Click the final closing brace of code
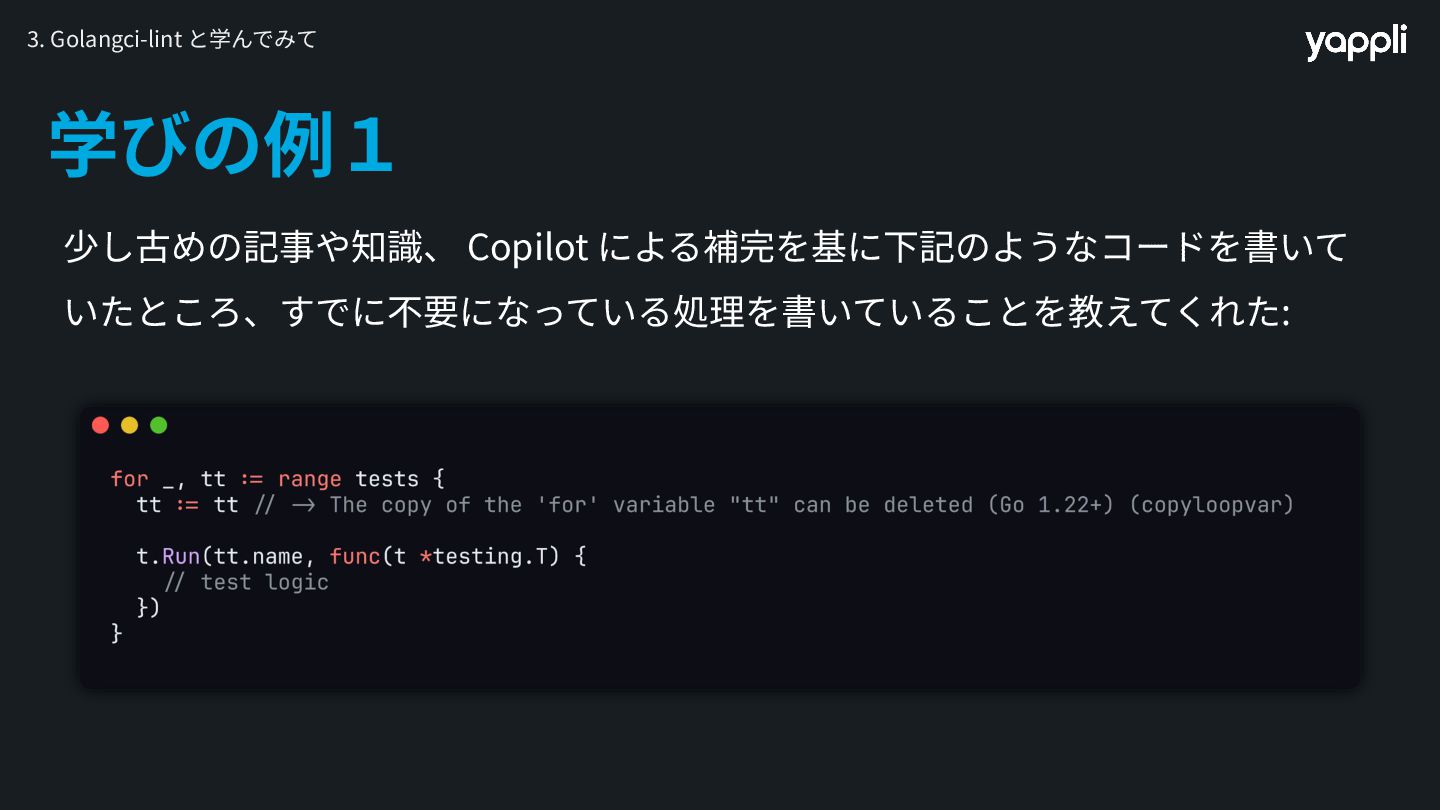This screenshot has width=1440, height=810. pyautogui.click(x=116, y=633)
